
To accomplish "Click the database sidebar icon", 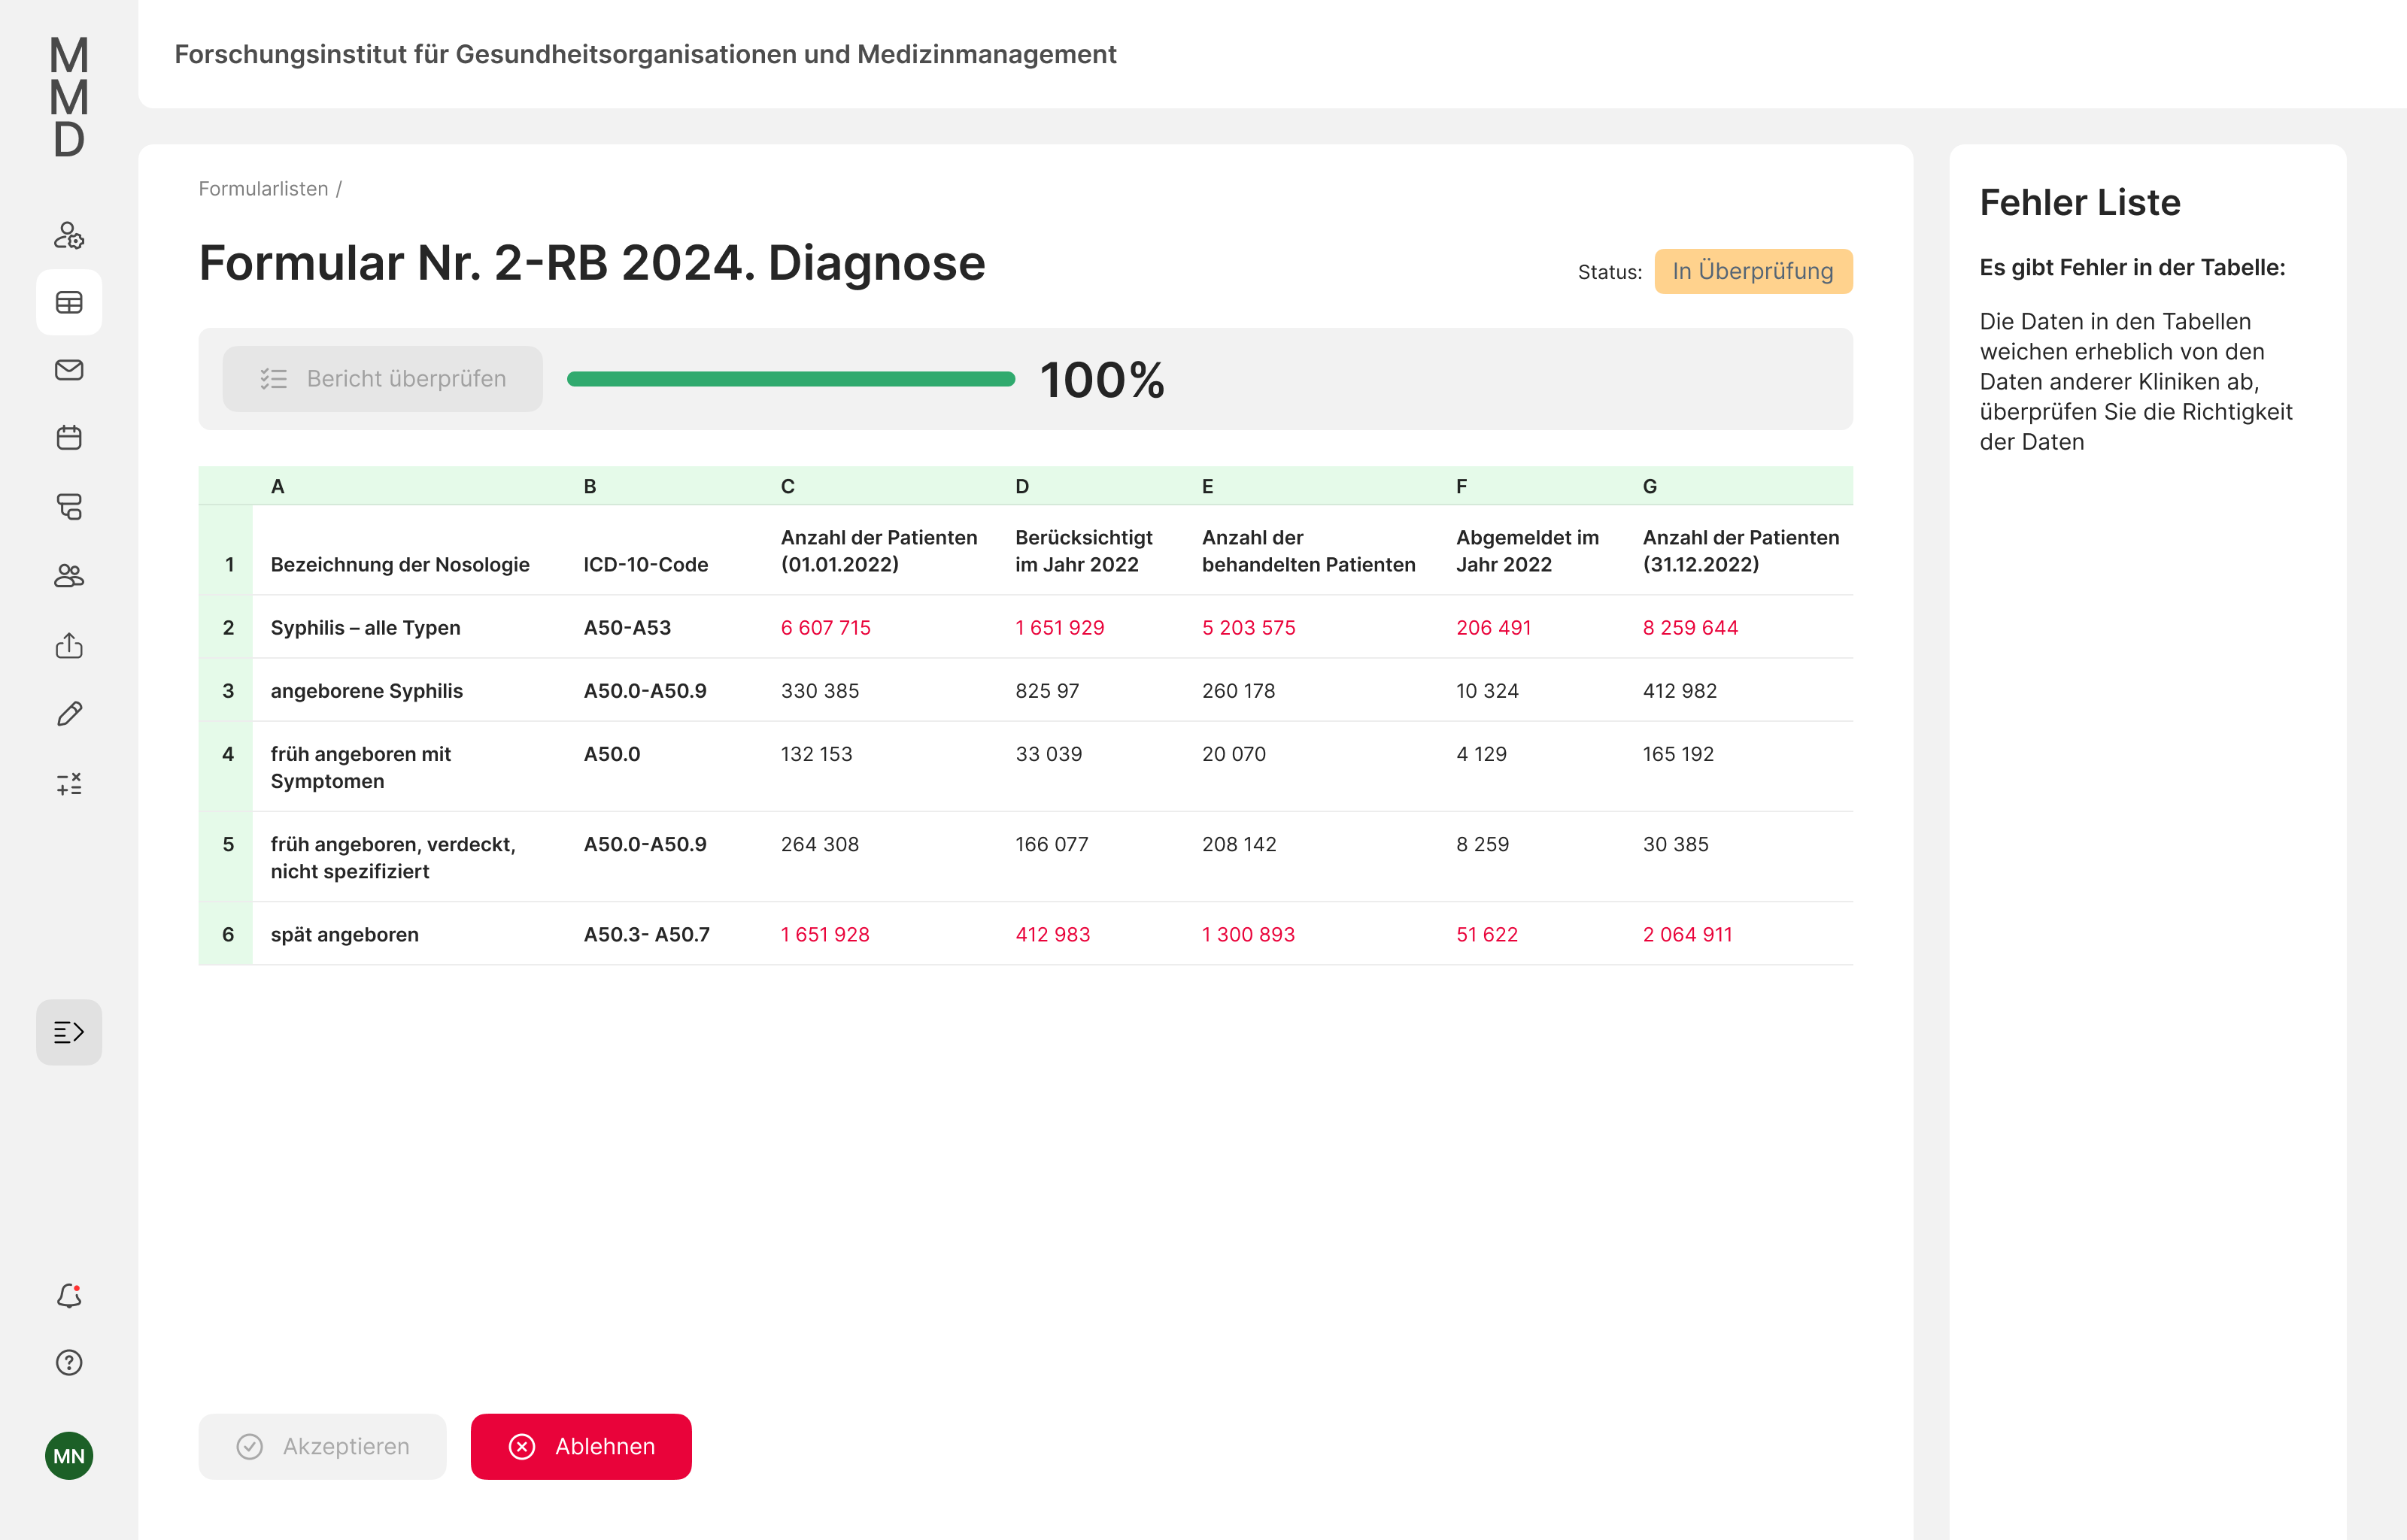I will [69, 506].
